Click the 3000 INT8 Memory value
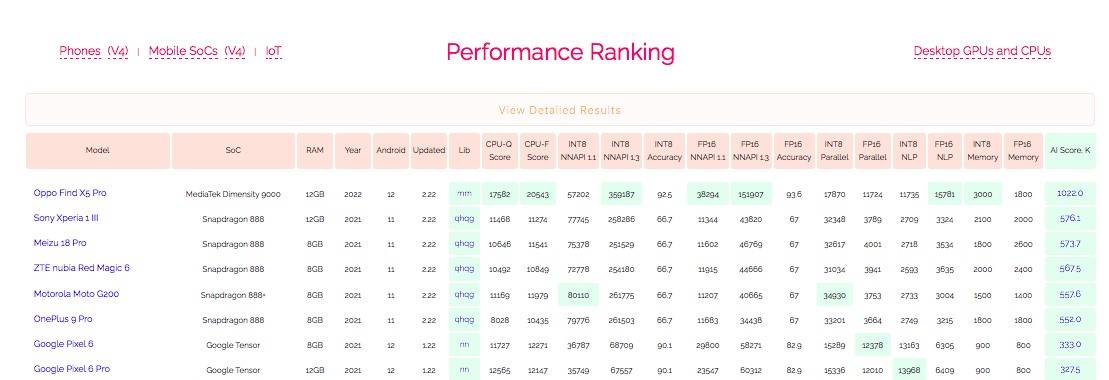Screen dimensions: 1109x380 982,193
